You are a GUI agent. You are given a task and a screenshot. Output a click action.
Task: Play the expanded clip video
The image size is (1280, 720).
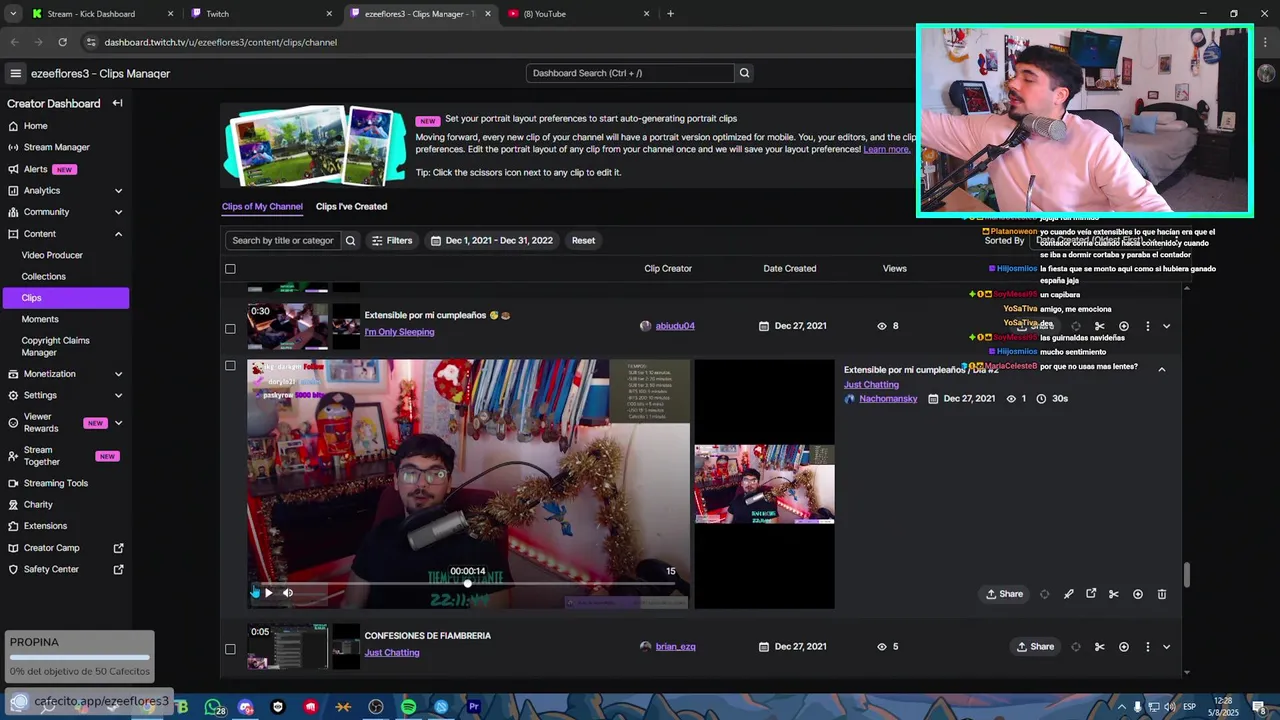point(268,593)
